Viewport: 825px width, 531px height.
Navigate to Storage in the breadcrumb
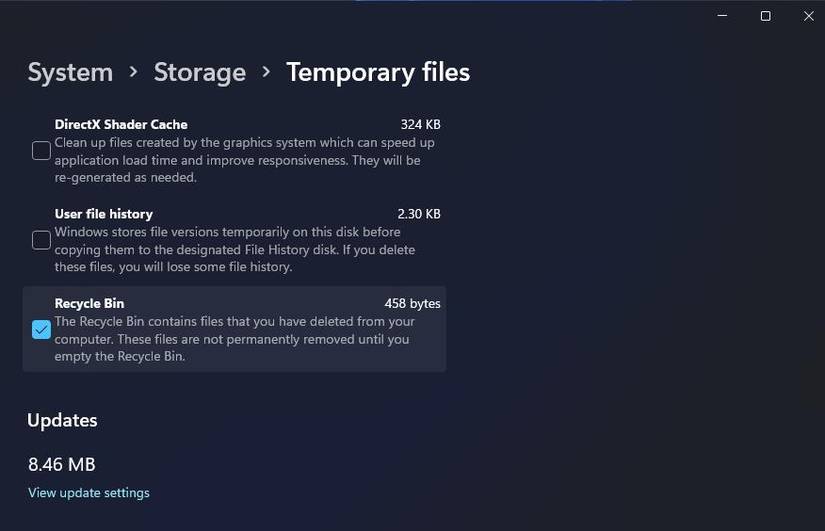[199, 72]
